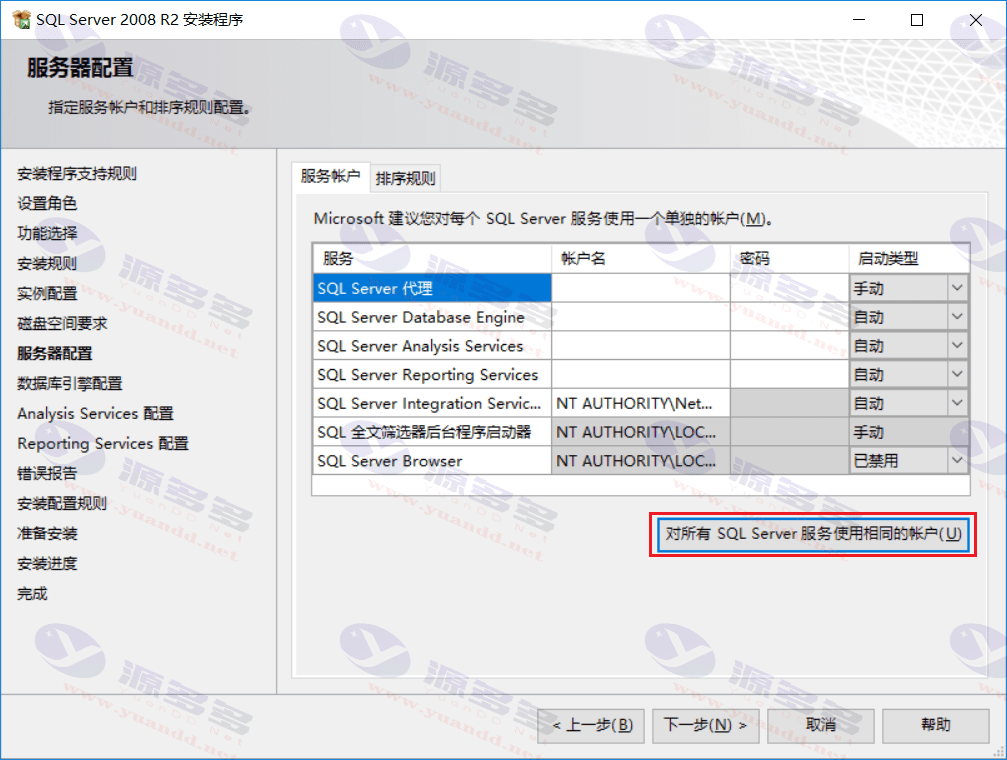This screenshot has height=760, width=1007.
Task: Click 对所有 SQL Server 服务使用相同的帐户 button
Action: pos(813,534)
